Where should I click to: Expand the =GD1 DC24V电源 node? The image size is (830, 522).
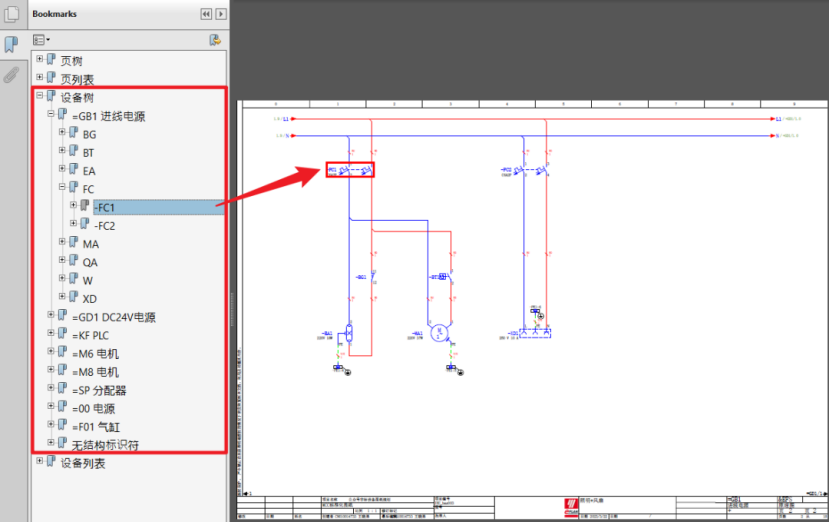(51, 314)
